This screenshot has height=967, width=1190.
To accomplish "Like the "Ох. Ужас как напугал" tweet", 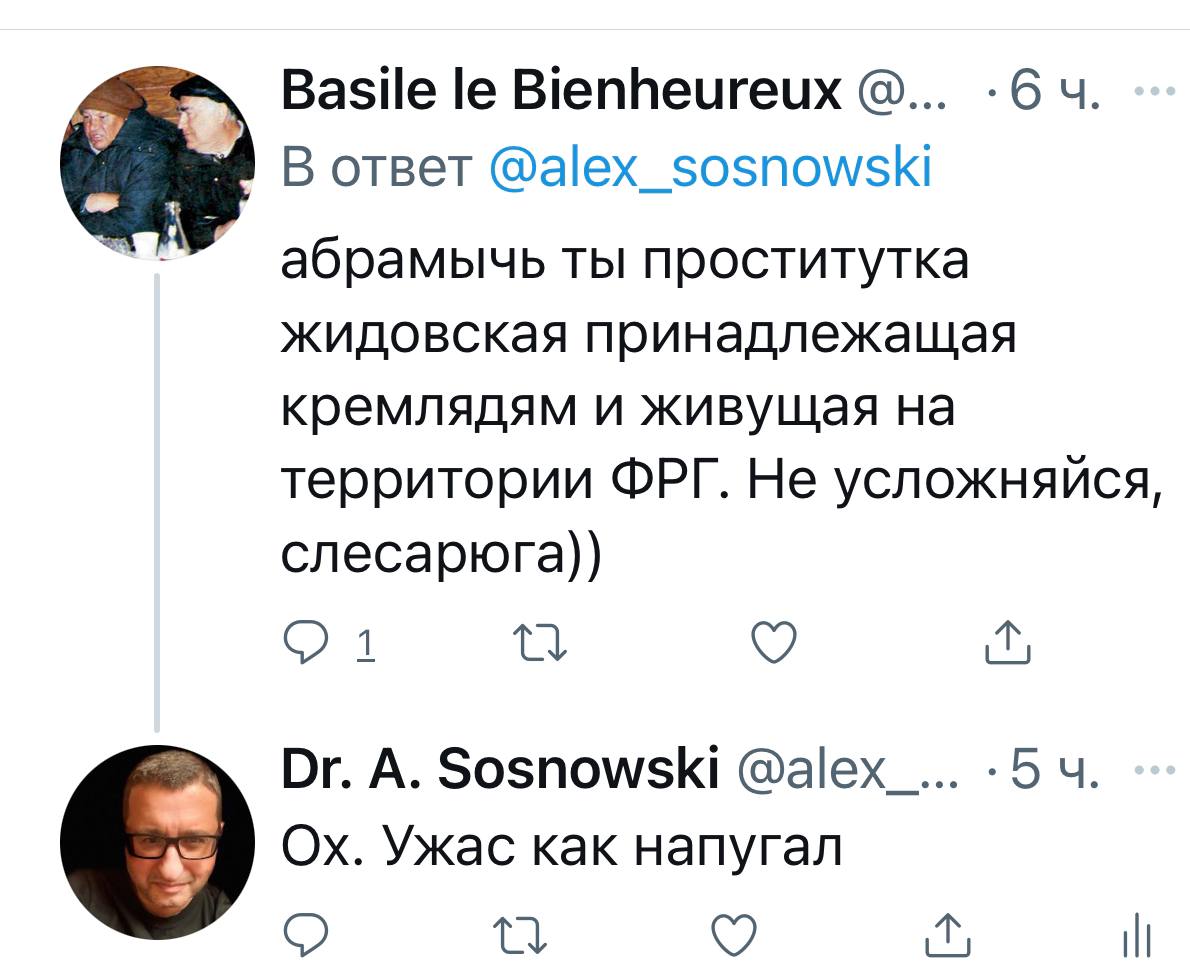I will point(733,937).
